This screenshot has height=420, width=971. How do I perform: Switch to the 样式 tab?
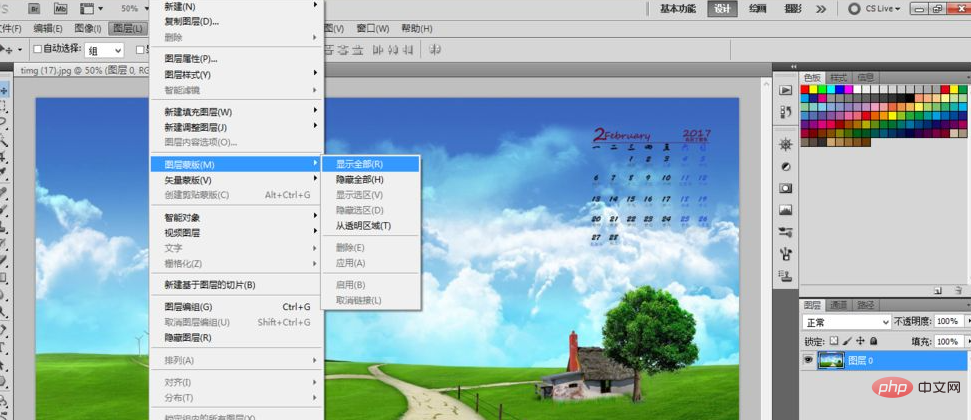point(838,78)
